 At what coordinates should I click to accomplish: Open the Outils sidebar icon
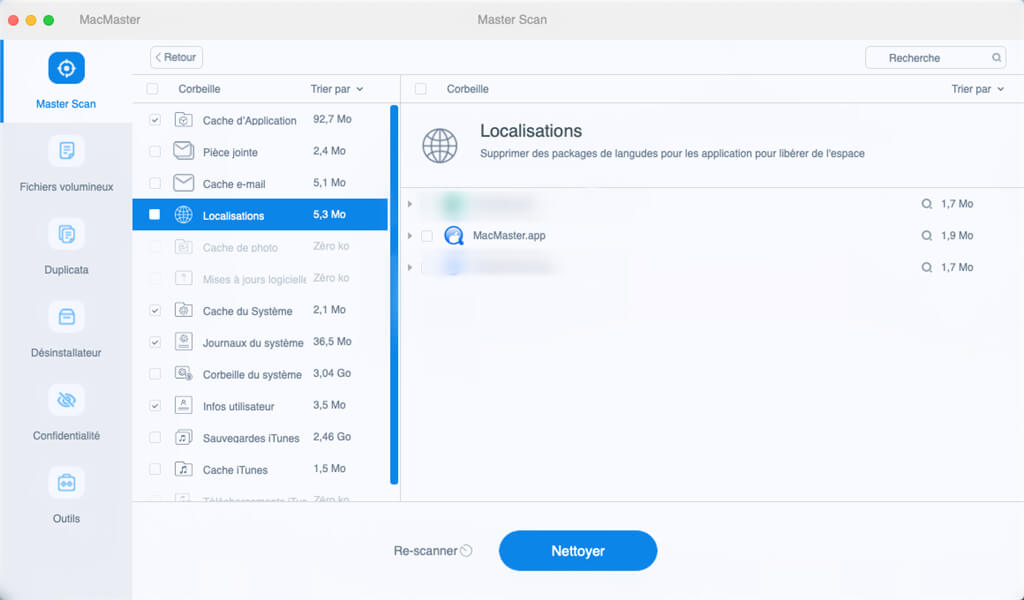pos(66,483)
